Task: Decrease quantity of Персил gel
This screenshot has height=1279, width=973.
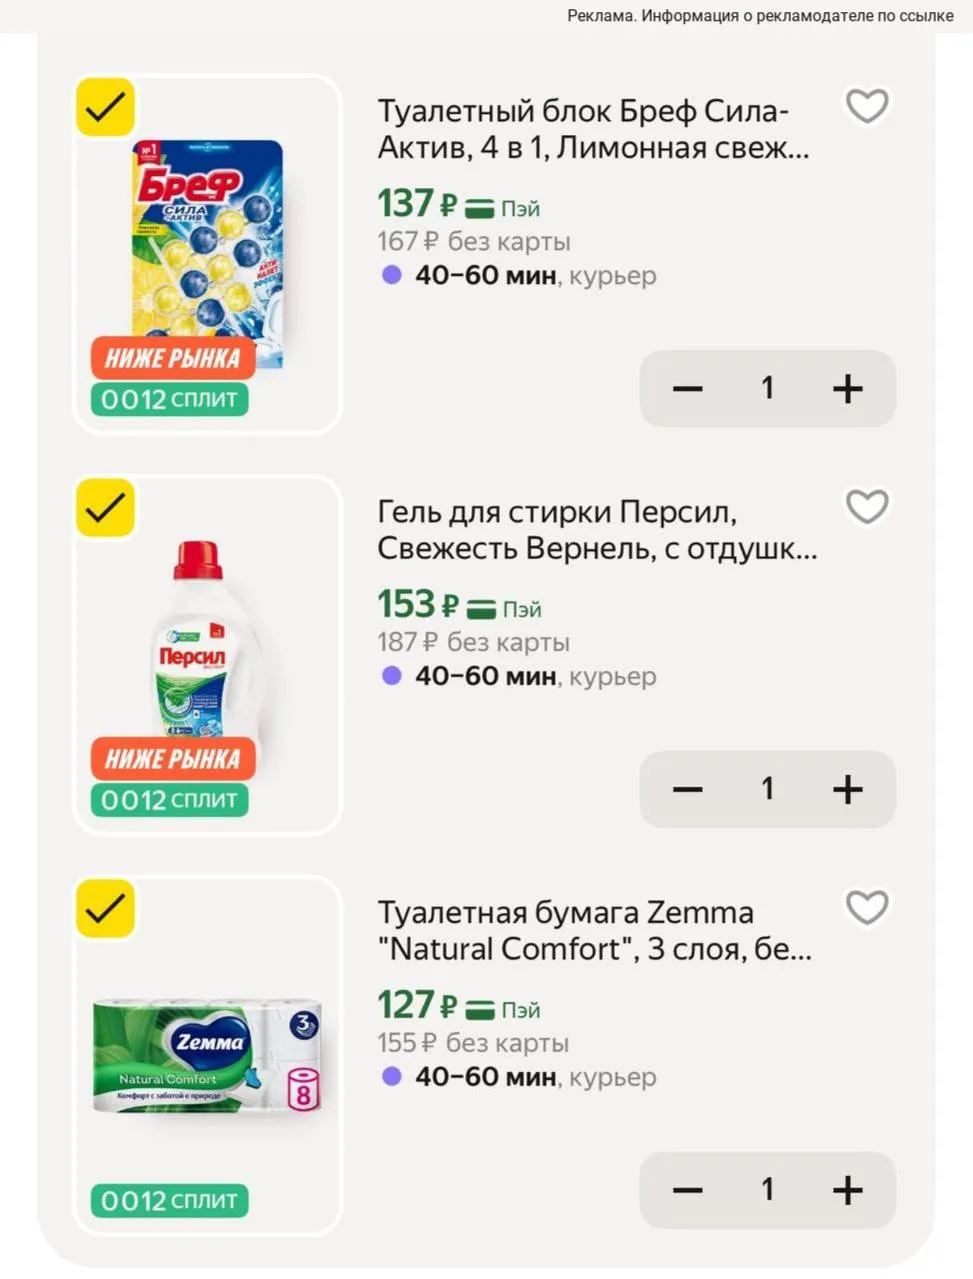Action: [688, 789]
